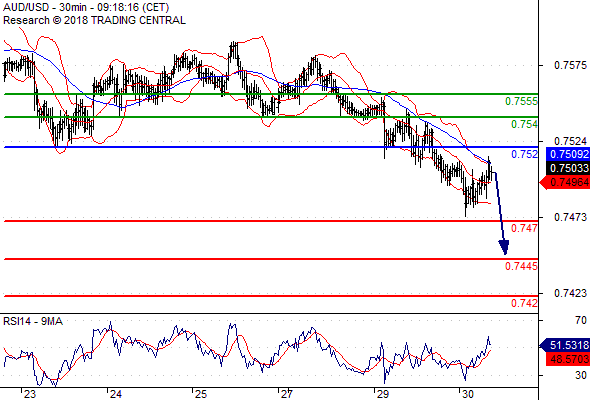This screenshot has height=400, width=590.
Task: Click the red 0.742 support label
Action: 524,303
